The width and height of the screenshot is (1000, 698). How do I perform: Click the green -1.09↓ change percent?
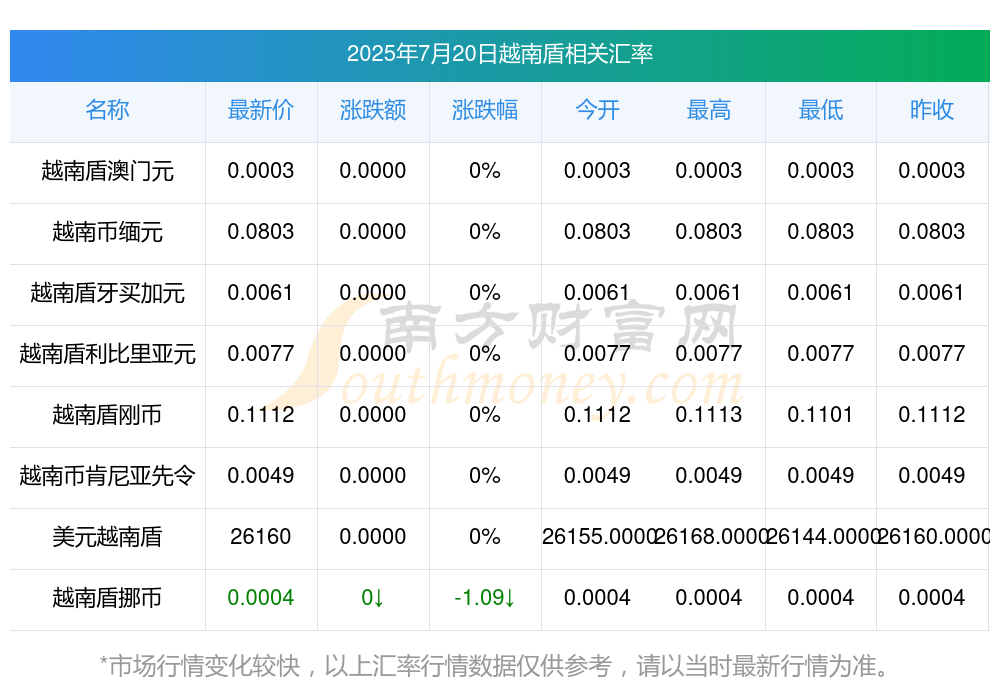click(485, 598)
